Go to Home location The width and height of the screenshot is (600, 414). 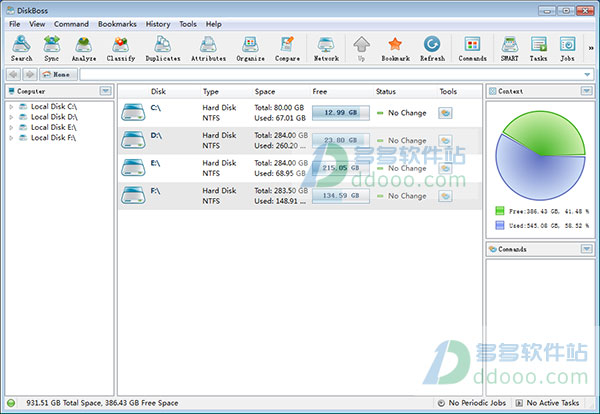coord(58,74)
